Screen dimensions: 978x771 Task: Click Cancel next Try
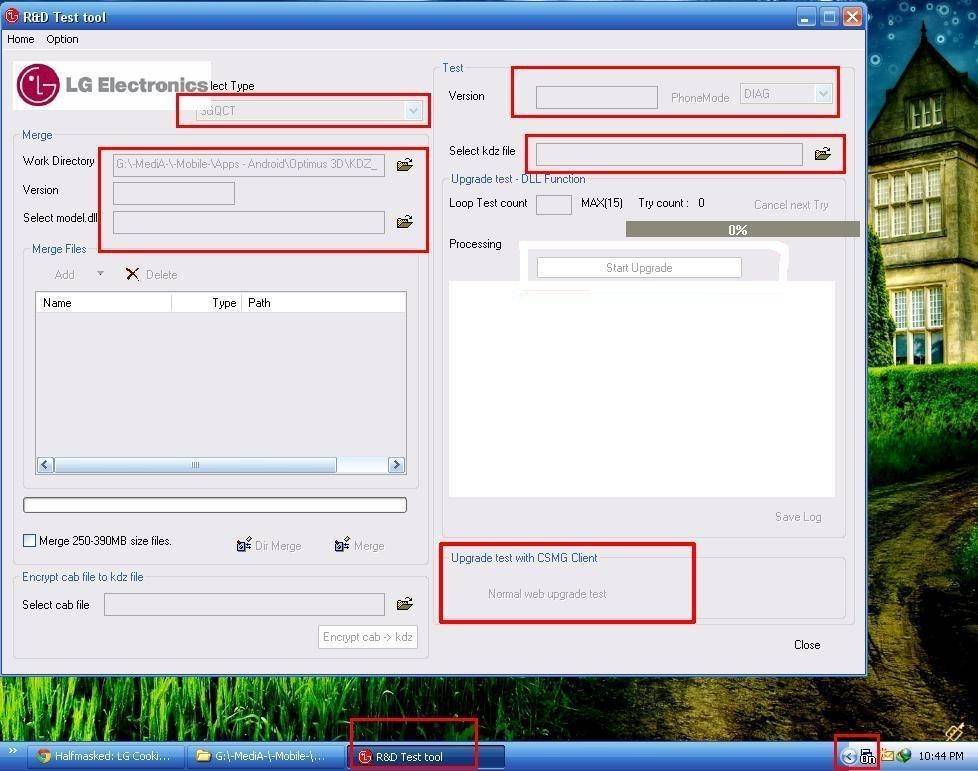[x=791, y=205]
